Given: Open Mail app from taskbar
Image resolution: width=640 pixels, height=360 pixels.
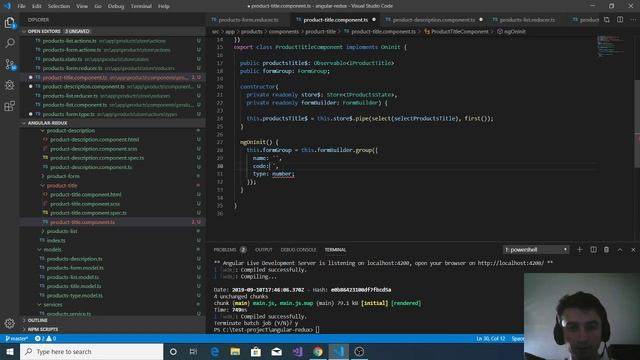Looking at the screenshot, I should click(x=276, y=351).
